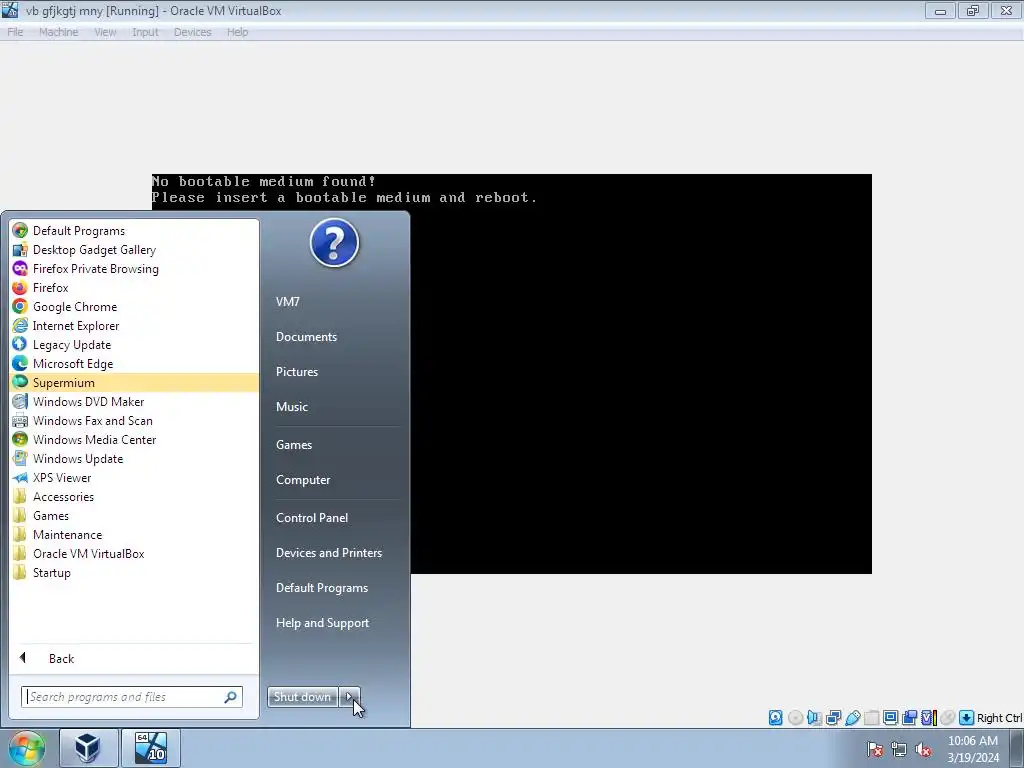Open Help and Support

[322, 623]
